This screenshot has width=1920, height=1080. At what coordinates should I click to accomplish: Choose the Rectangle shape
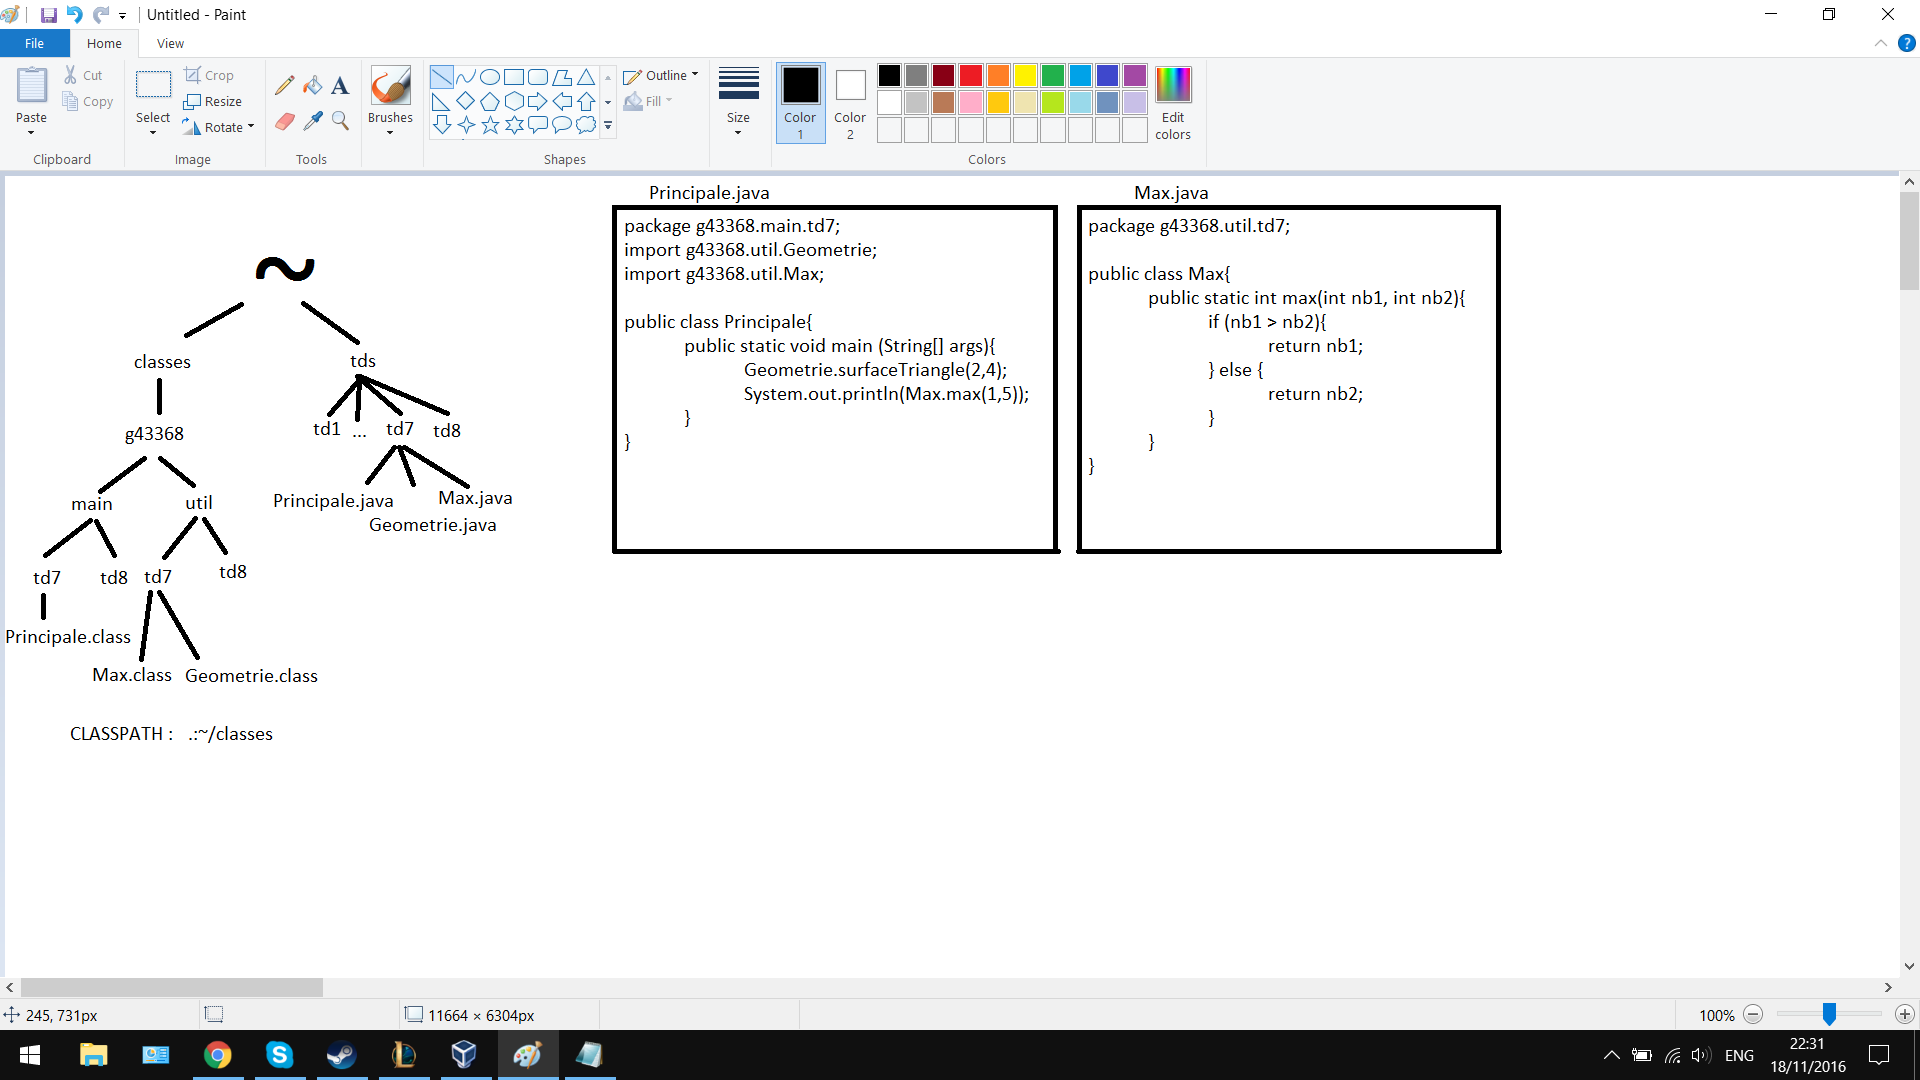tap(514, 77)
